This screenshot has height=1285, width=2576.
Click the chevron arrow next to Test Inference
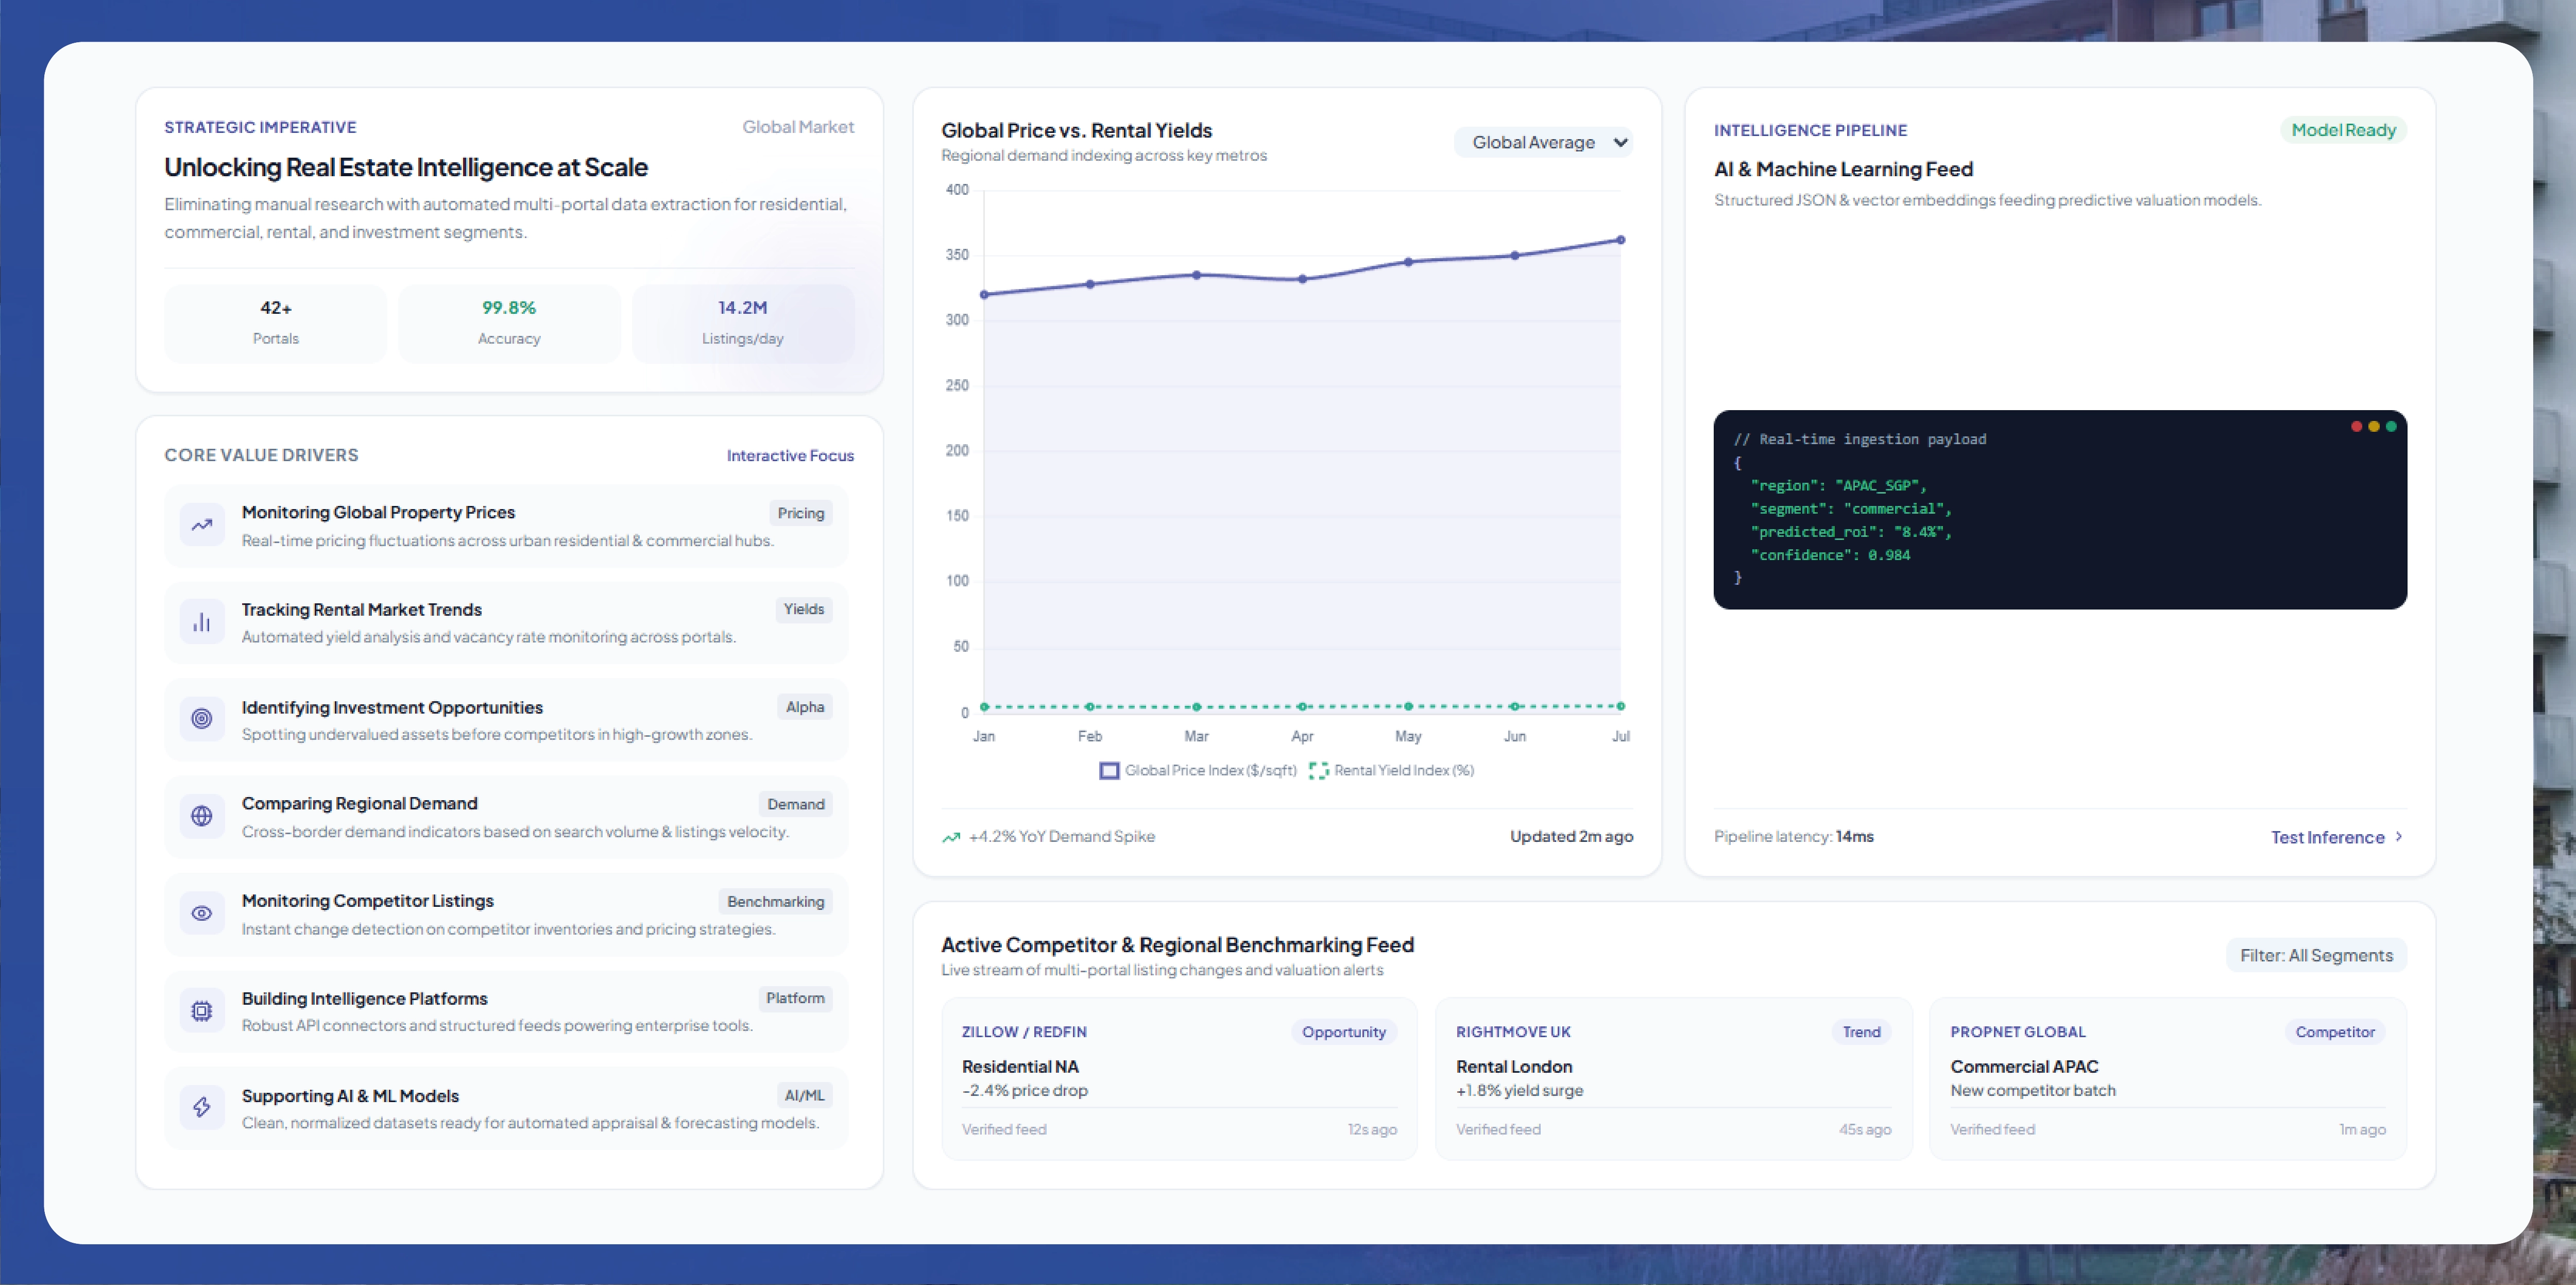coord(2398,837)
